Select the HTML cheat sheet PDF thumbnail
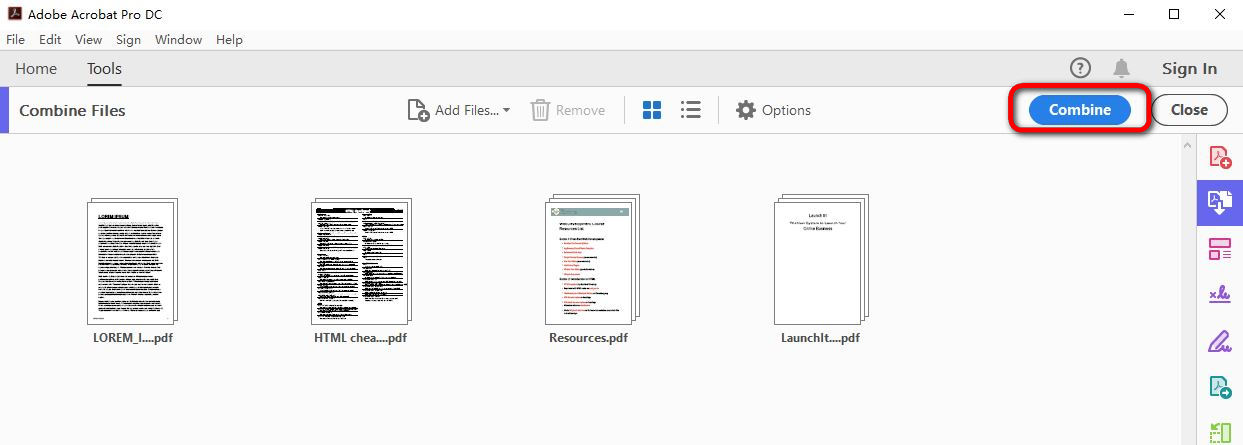The image size is (1243, 445). click(360, 260)
